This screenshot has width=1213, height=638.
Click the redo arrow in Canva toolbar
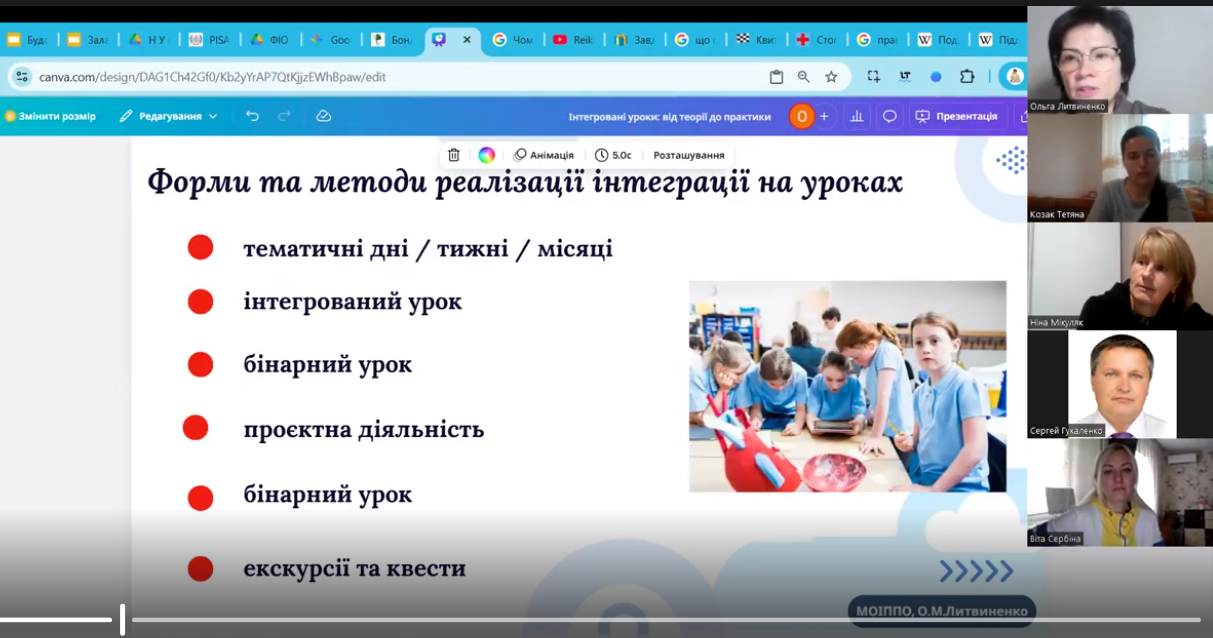point(284,116)
